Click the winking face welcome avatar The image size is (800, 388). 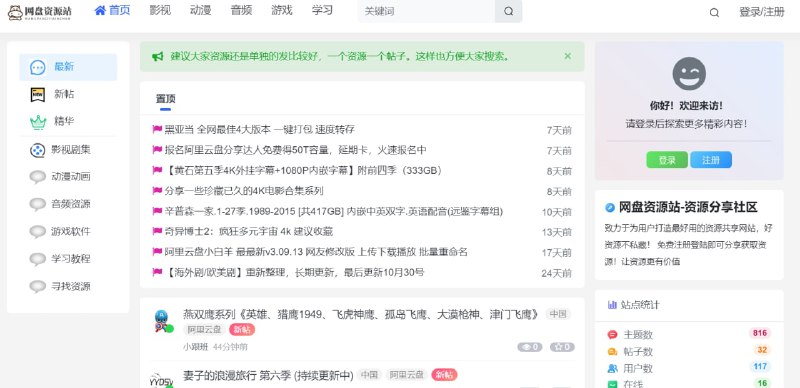(689, 74)
